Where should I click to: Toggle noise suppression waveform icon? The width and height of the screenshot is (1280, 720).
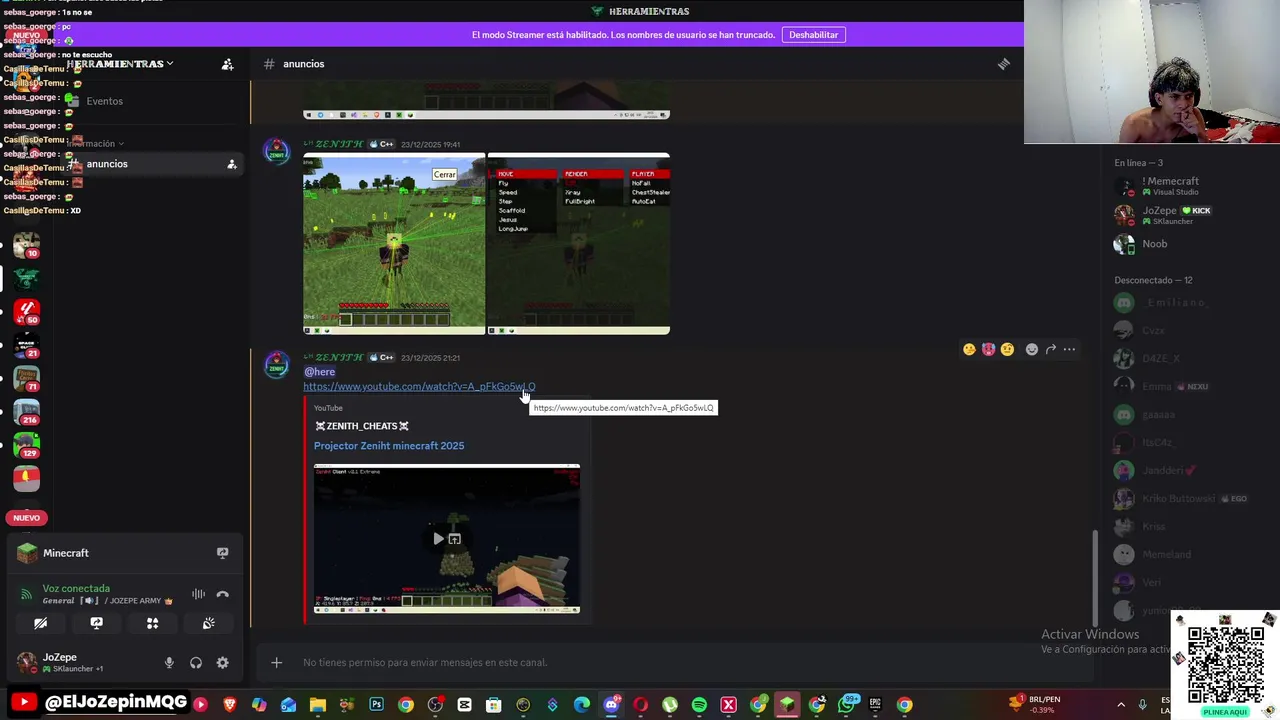point(198,594)
